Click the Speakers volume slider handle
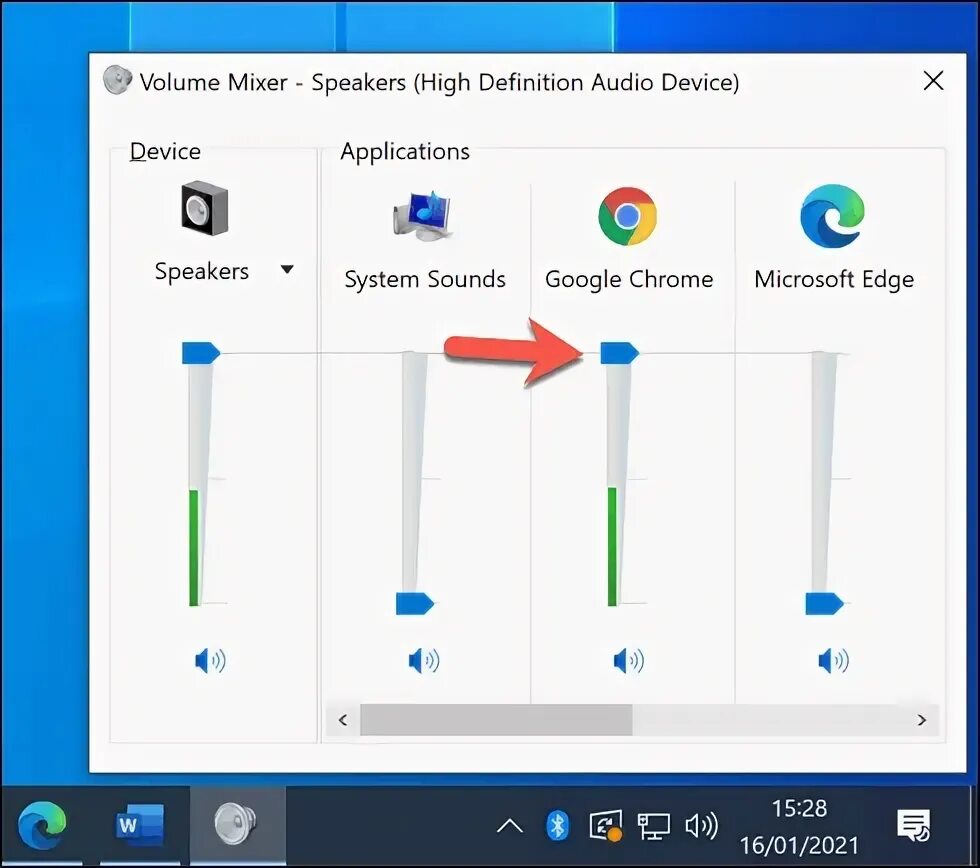Viewport: 980px width, 868px height. coord(201,353)
